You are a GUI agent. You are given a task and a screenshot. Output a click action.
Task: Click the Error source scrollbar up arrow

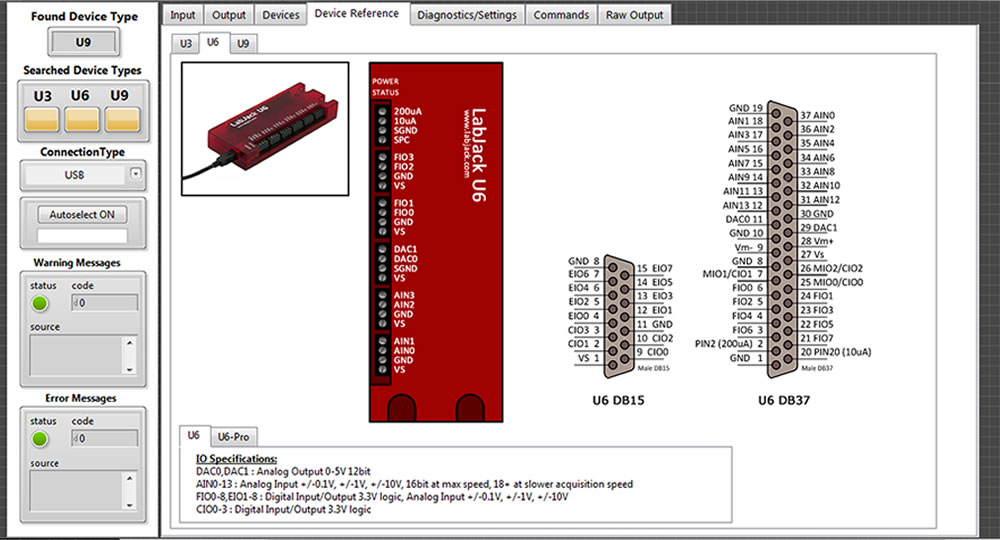[129, 478]
